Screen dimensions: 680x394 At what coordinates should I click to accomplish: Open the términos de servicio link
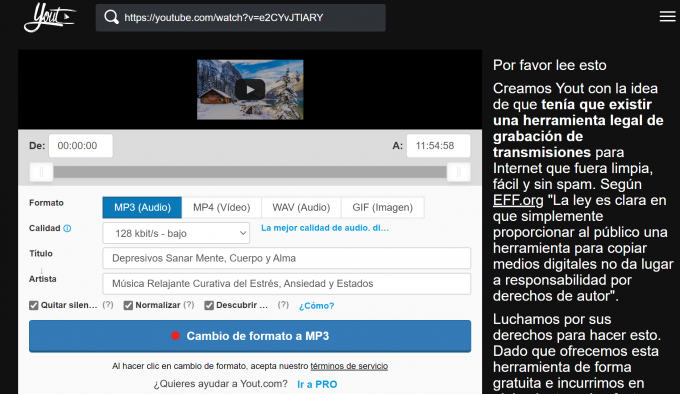point(349,366)
